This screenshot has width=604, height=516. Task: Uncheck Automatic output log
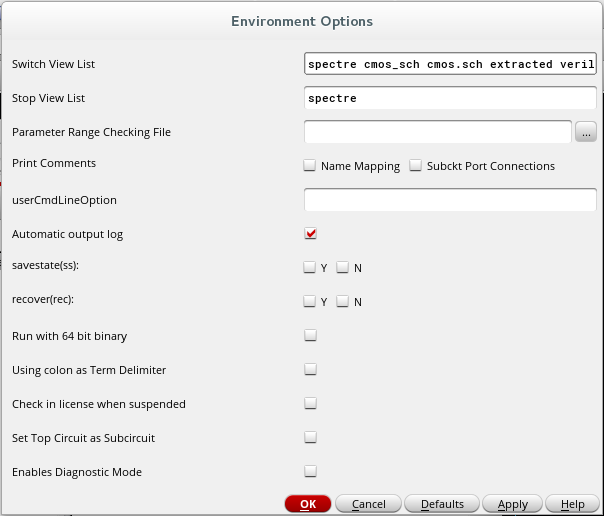310,233
